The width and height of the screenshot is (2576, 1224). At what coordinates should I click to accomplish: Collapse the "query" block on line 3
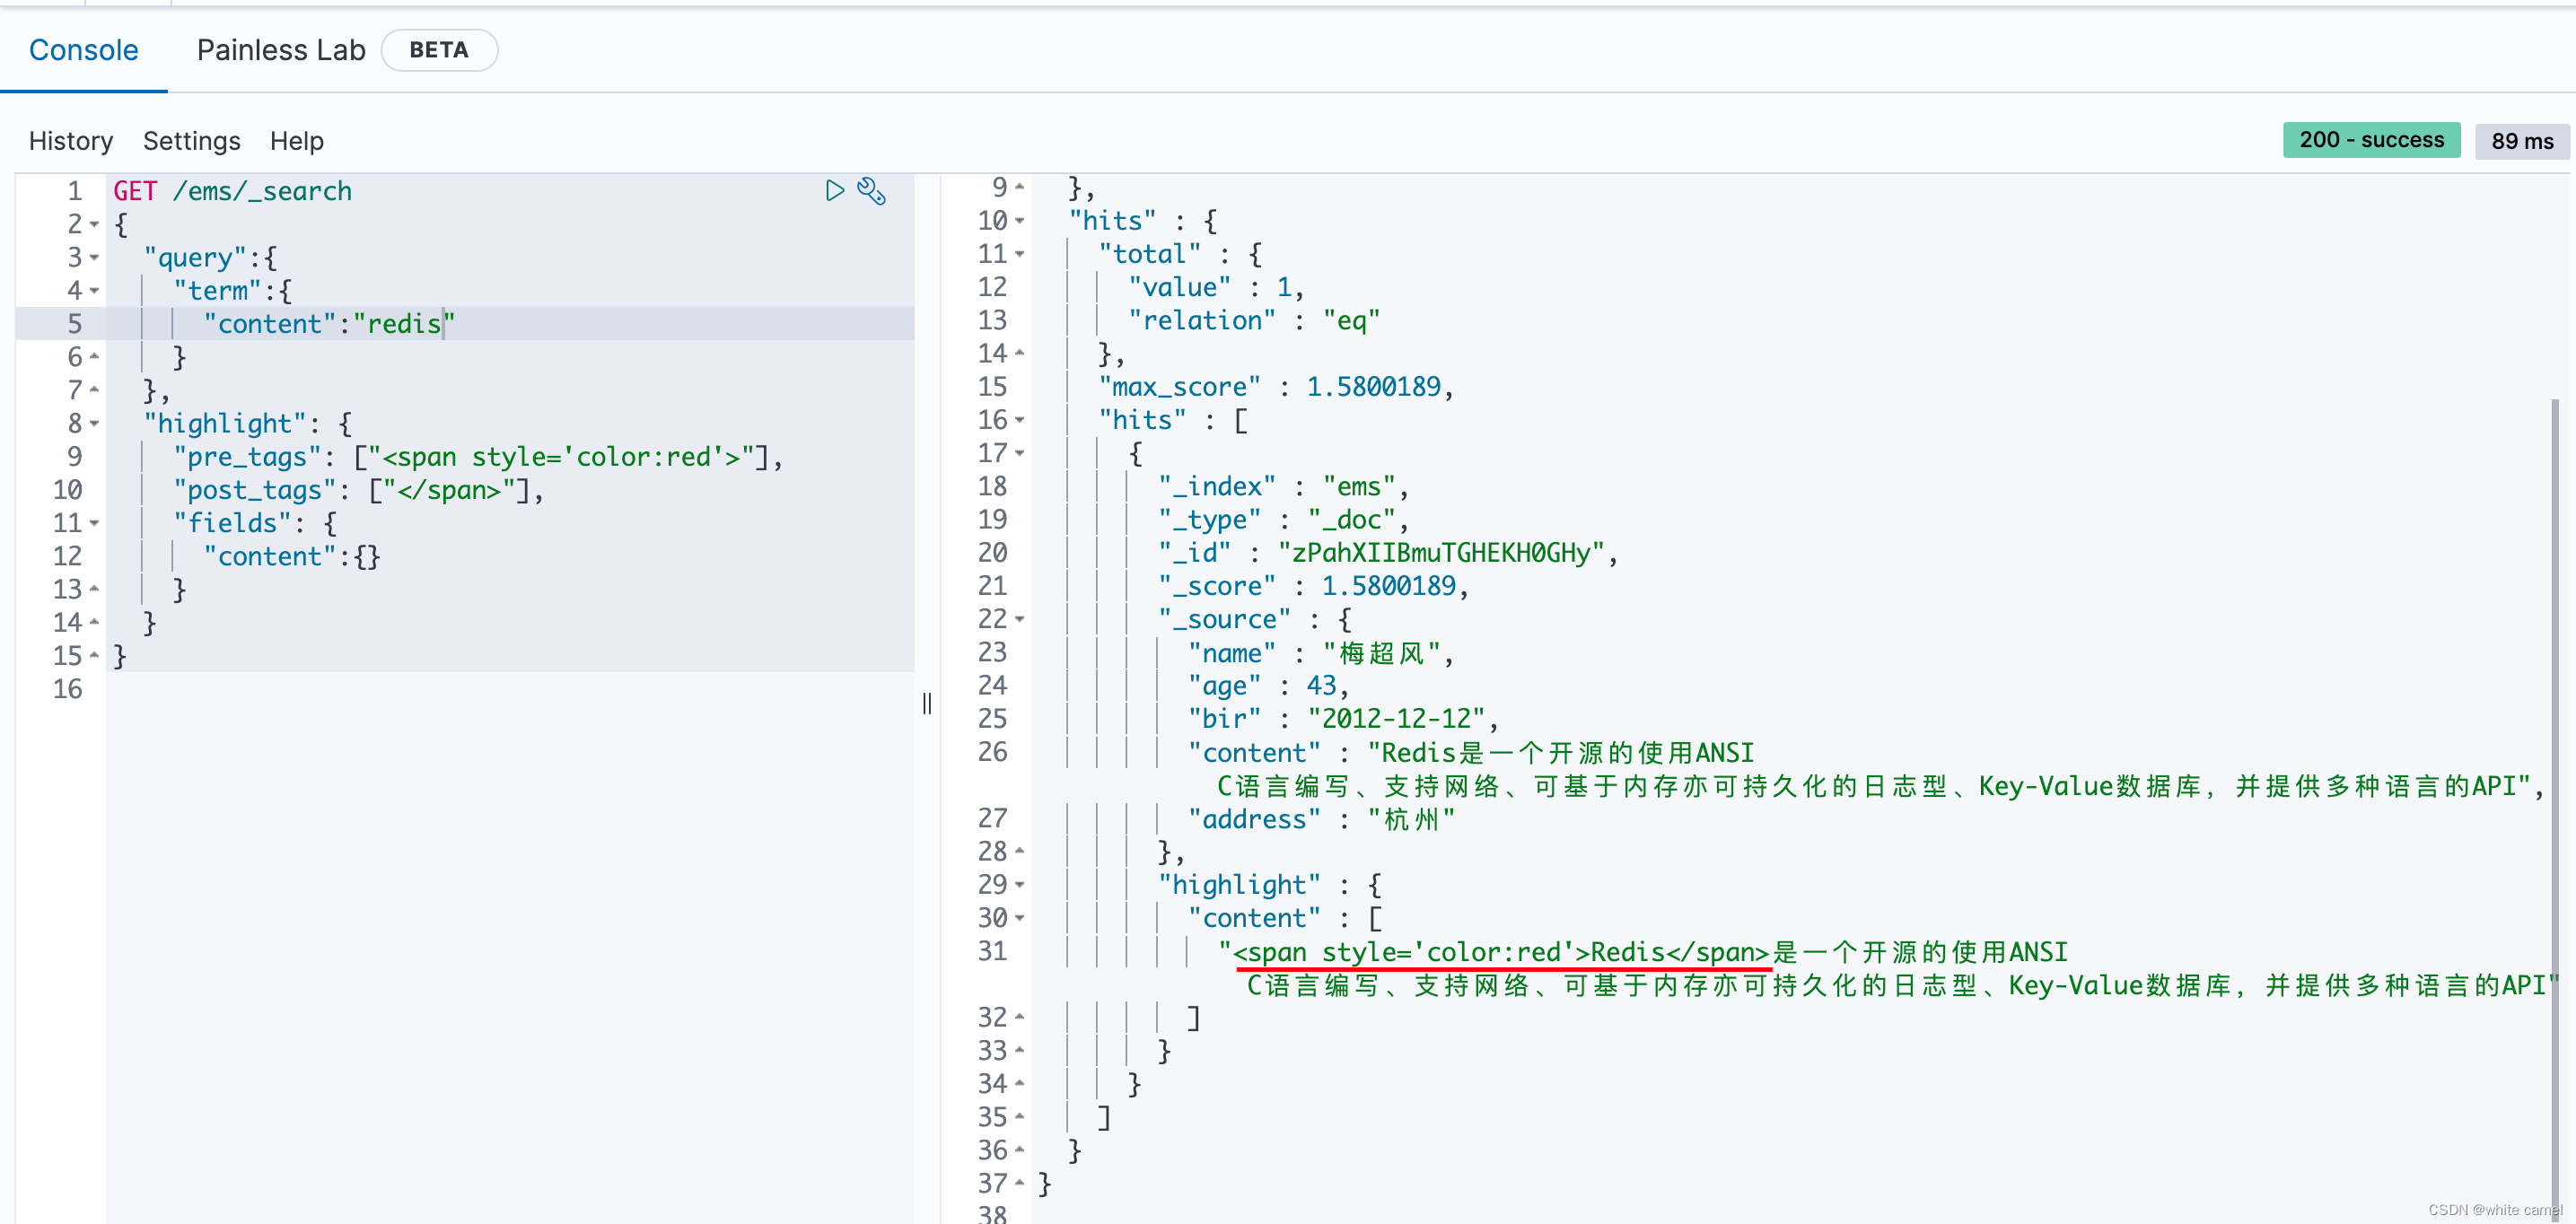[x=94, y=258]
